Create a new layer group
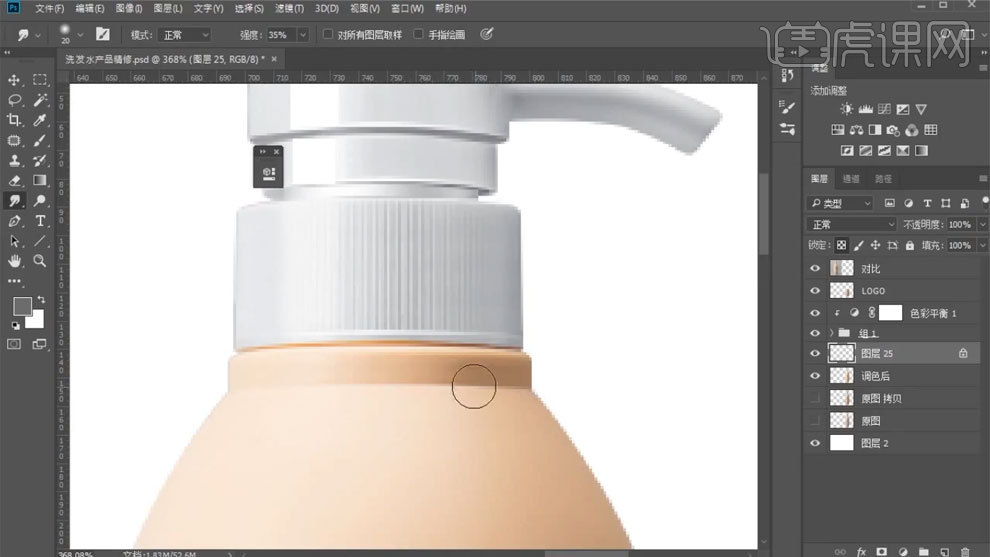 [924, 551]
